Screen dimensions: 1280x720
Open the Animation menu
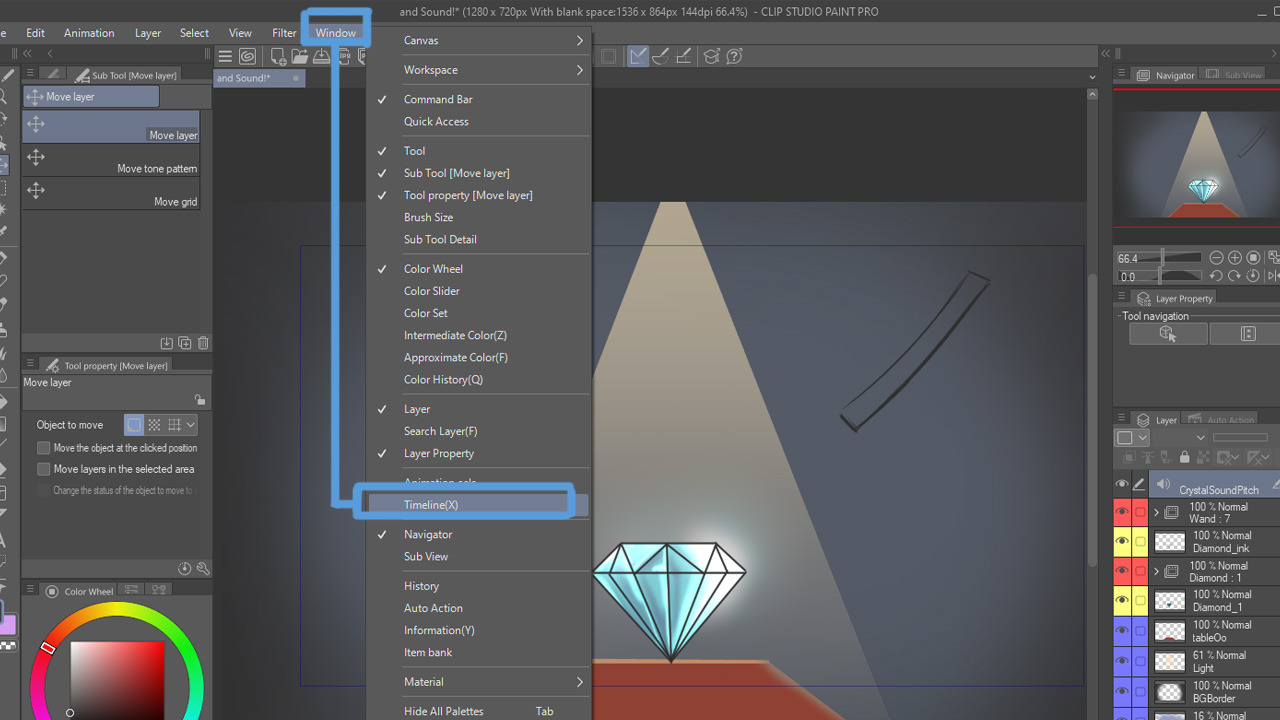tap(89, 33)
